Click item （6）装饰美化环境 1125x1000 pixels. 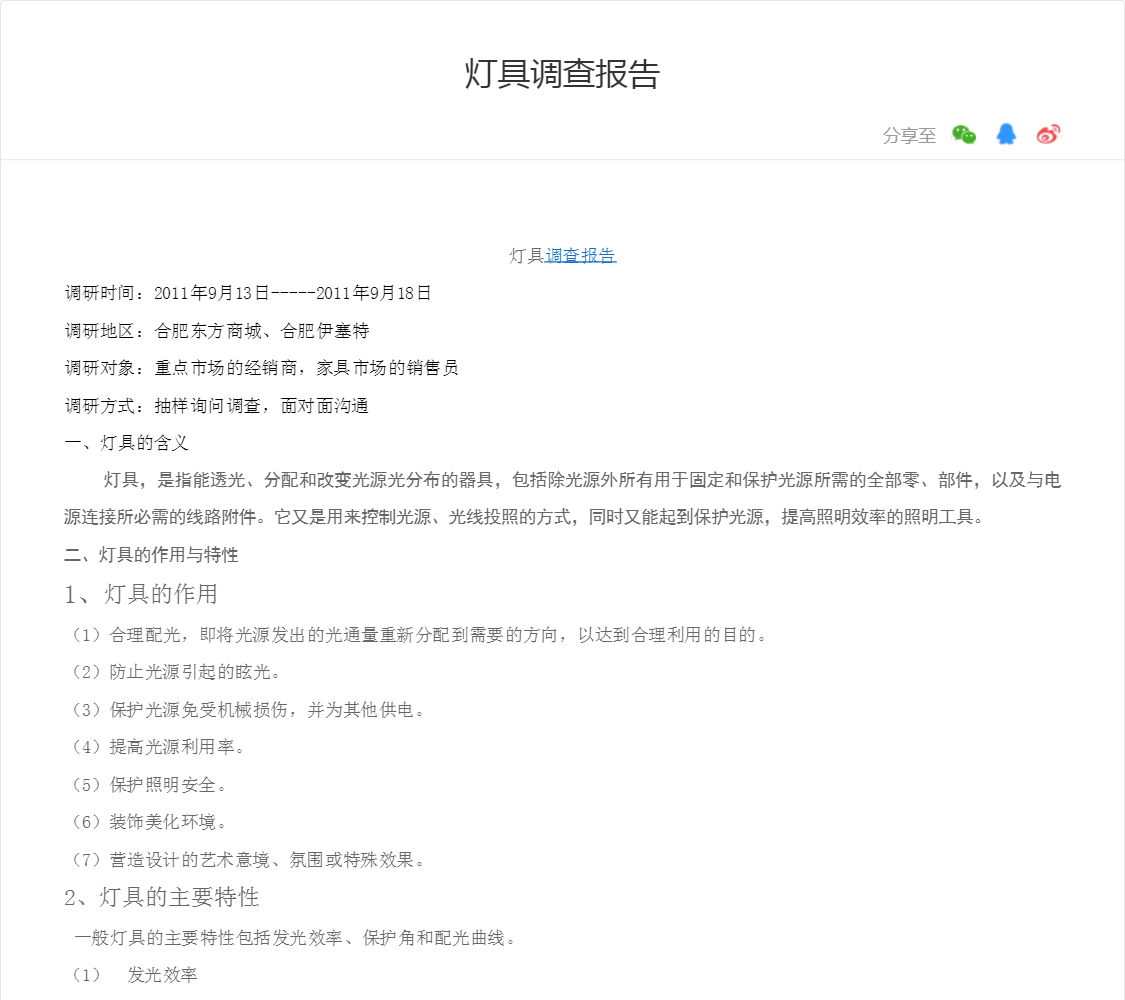tap(149, 822)
